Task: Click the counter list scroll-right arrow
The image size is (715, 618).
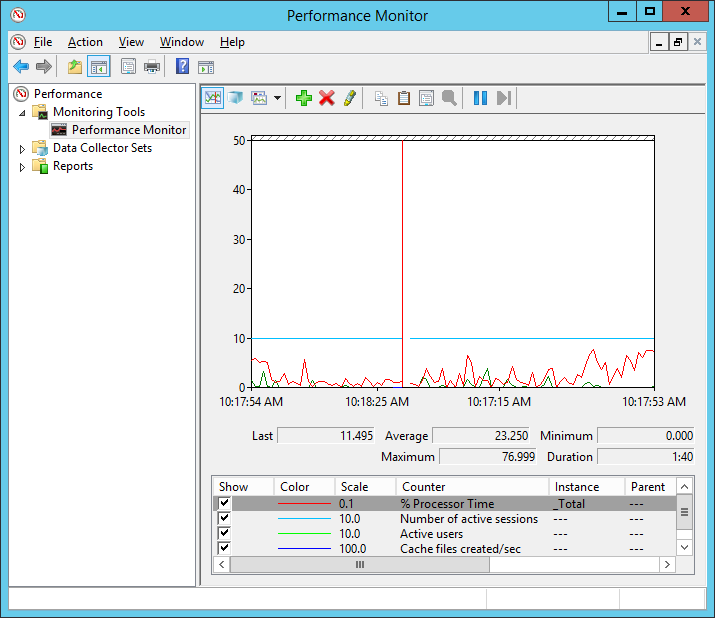Action: (668, 565)
